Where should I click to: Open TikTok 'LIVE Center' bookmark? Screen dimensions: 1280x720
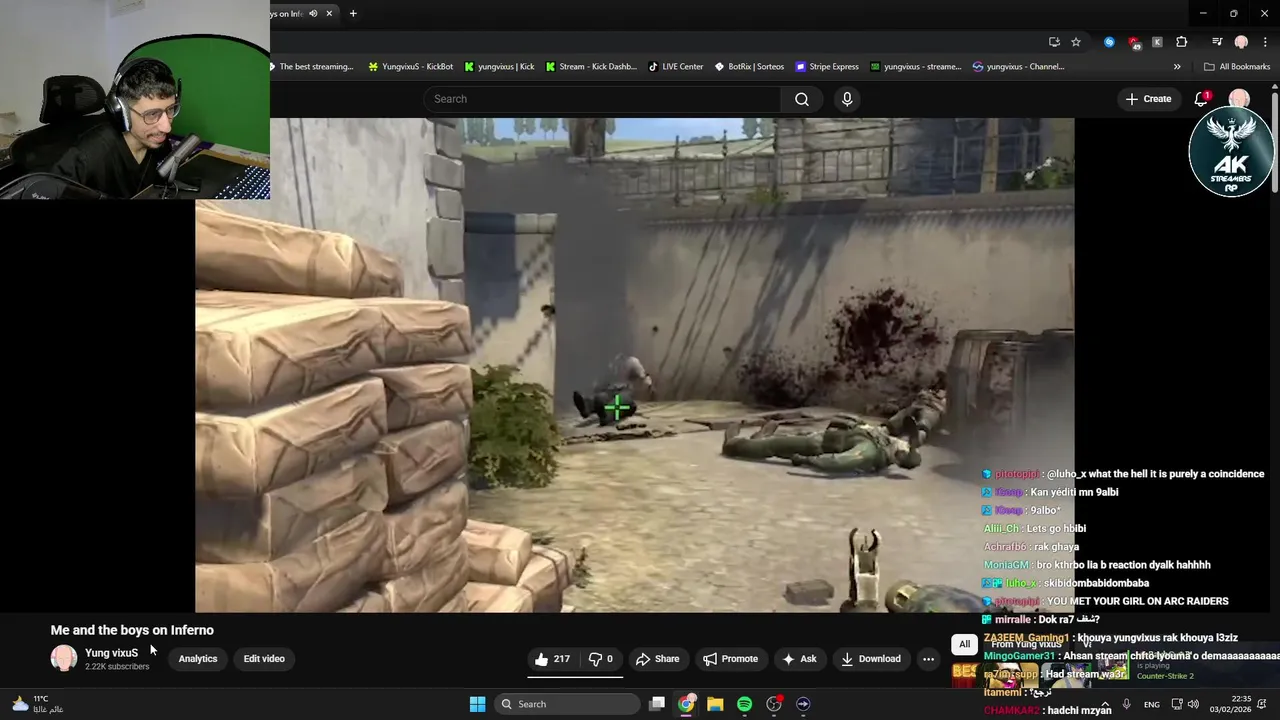(676, 67)
